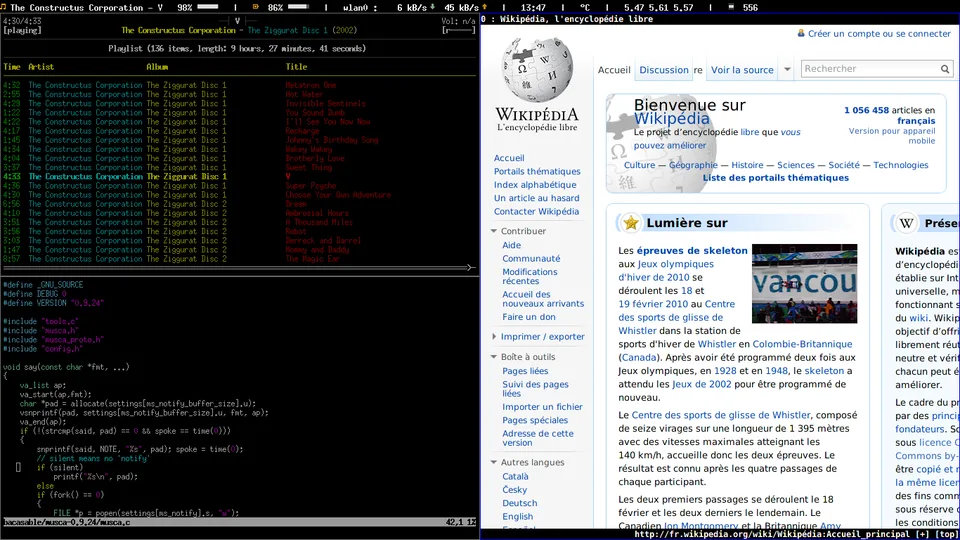Open the dropdown arrow after Voir la source

click(787, 70)
